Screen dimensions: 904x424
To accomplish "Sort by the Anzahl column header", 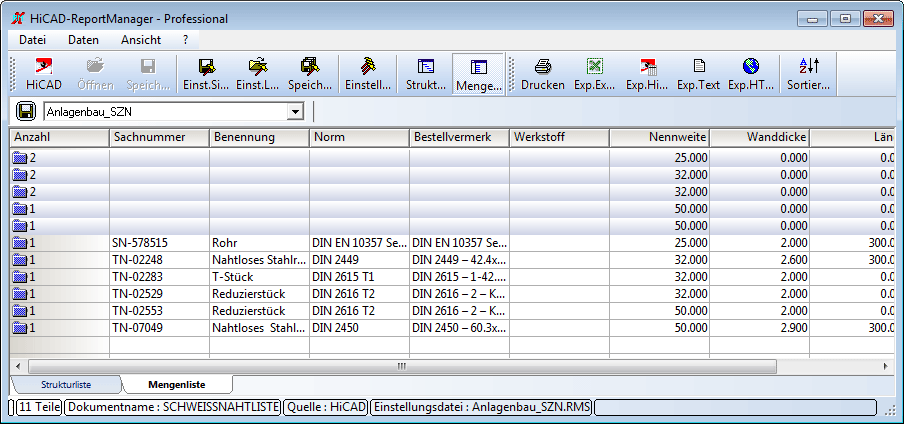I will point(59,138).
